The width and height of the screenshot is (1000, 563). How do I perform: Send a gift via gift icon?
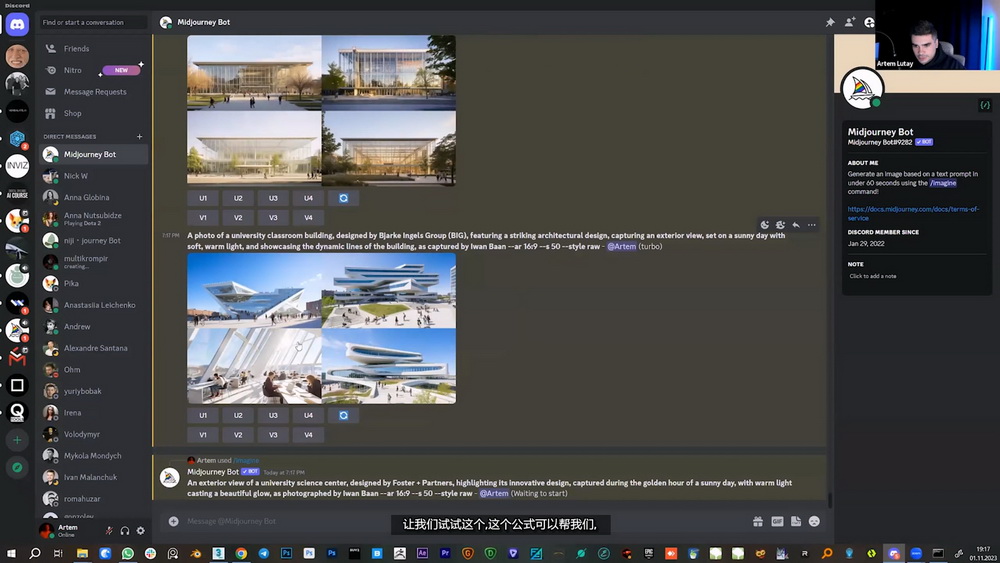[x=758, y=522]
